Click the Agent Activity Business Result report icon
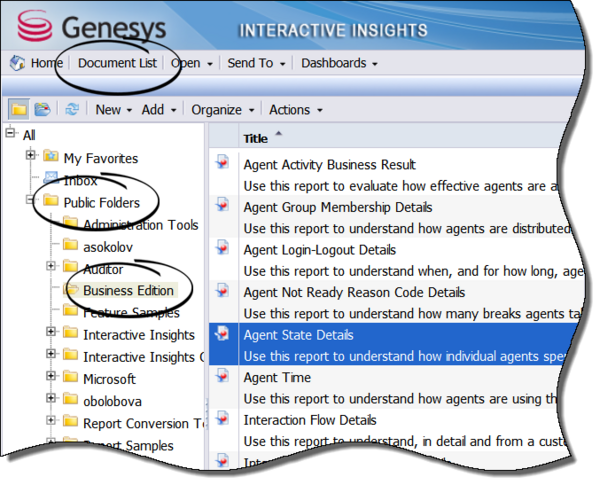Viewport: 600px width, 485px height. (x=222, y=162)
